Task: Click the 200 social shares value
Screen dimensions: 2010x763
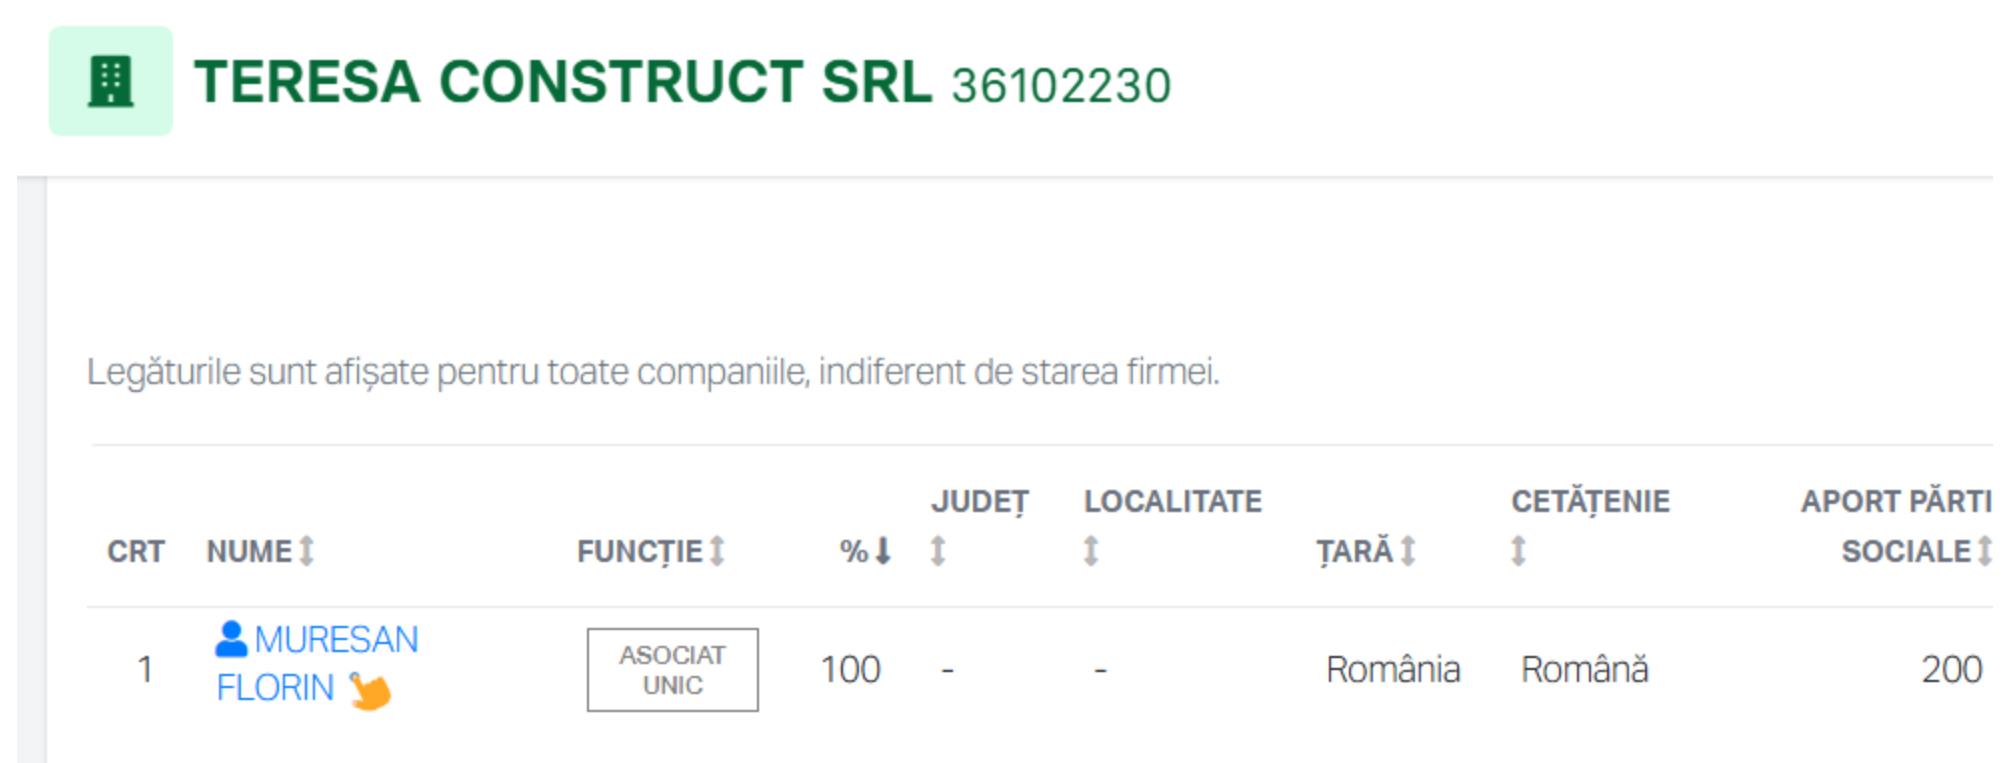Action: coord(1951,670)
